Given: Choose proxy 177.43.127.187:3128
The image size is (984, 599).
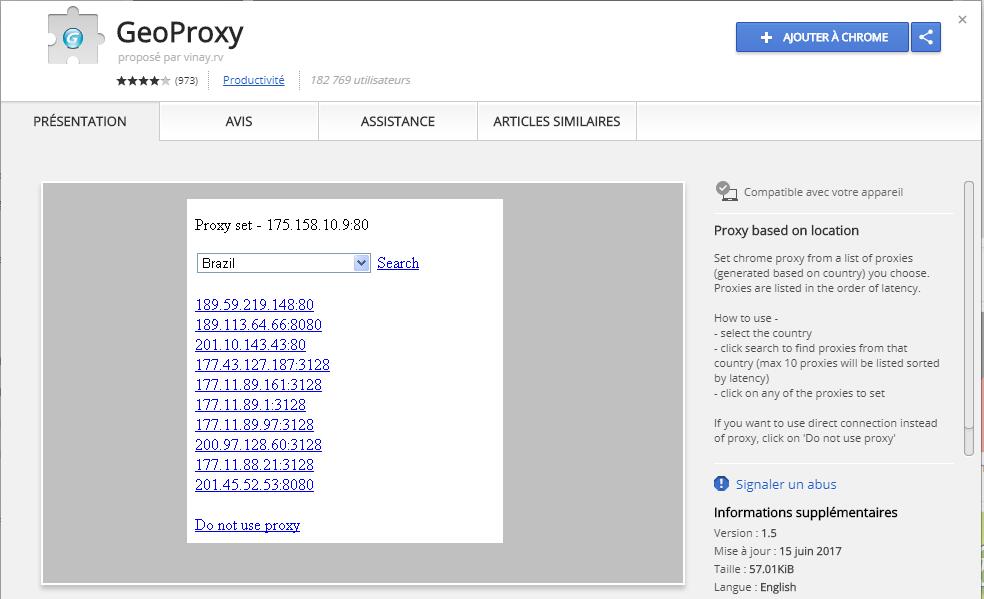Looking at the screenshot, I should tap(262, 365).
